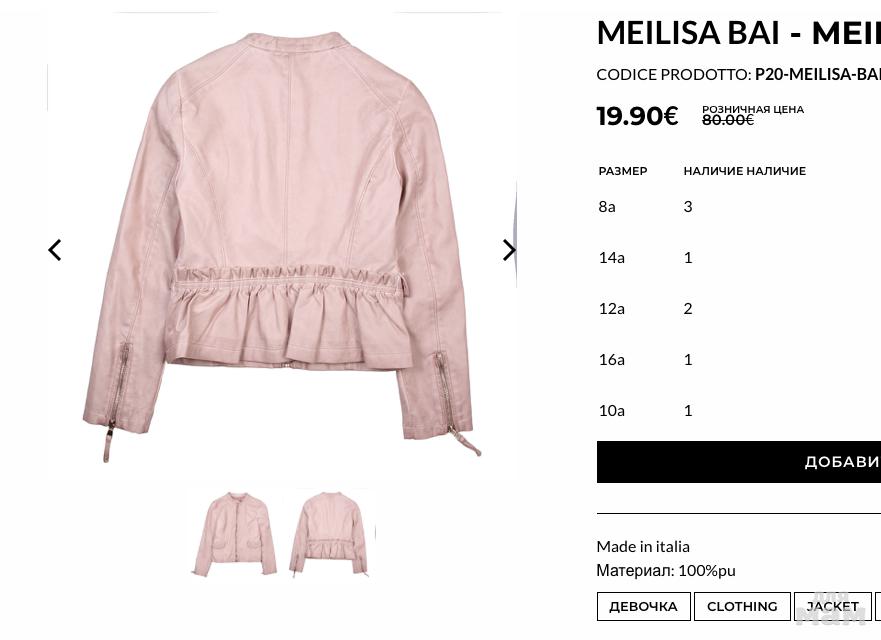
Task: Select size 14a row
Action: click(739, 258)
